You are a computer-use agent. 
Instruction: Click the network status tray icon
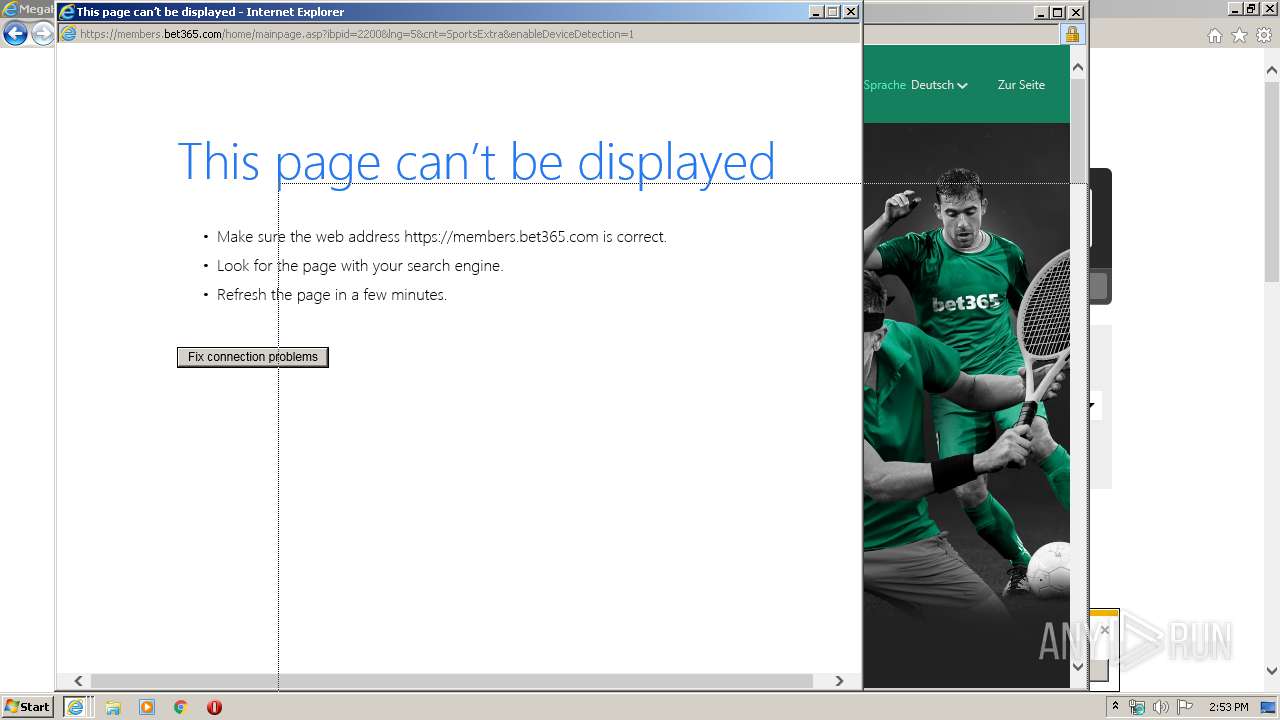1137,707
